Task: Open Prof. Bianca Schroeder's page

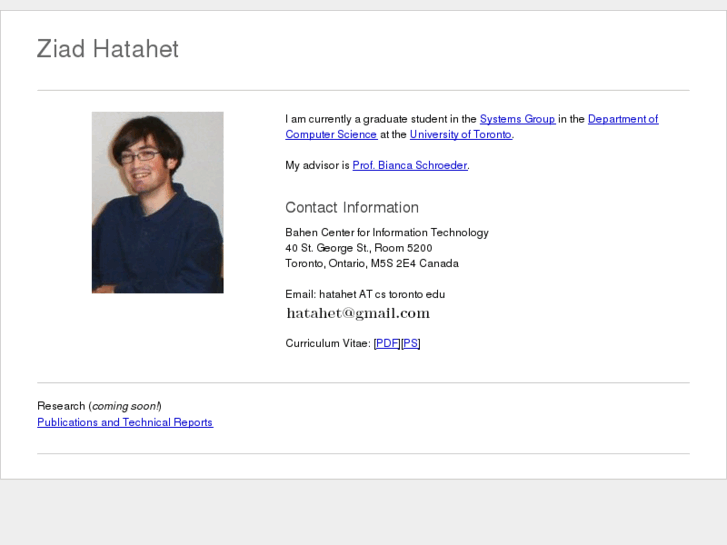Action: click(410, 166)
